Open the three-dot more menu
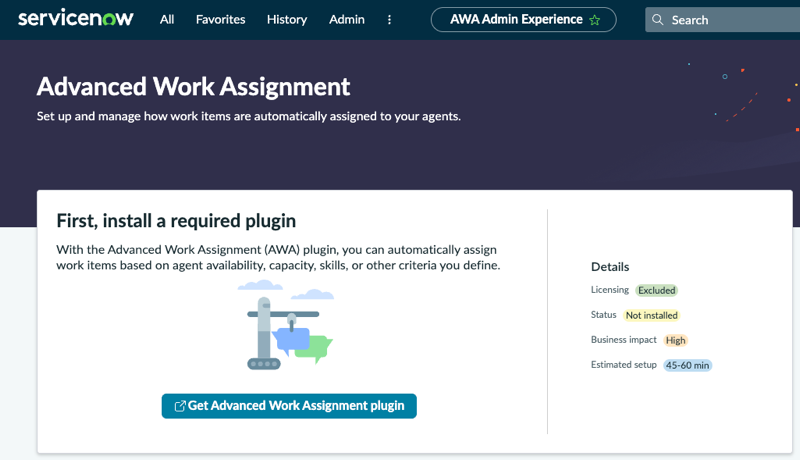This screenshot has height=460, width=800. point(389,20)
